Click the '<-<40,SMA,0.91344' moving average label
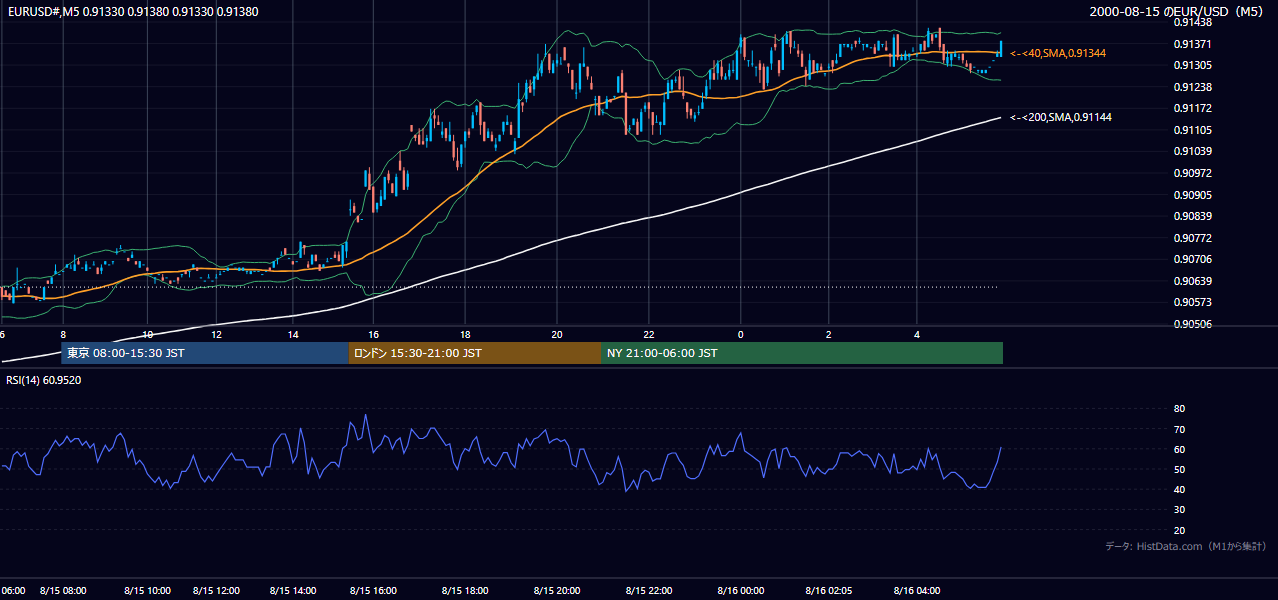This screenshot has width=1278, height=600. coord(1058,53)
